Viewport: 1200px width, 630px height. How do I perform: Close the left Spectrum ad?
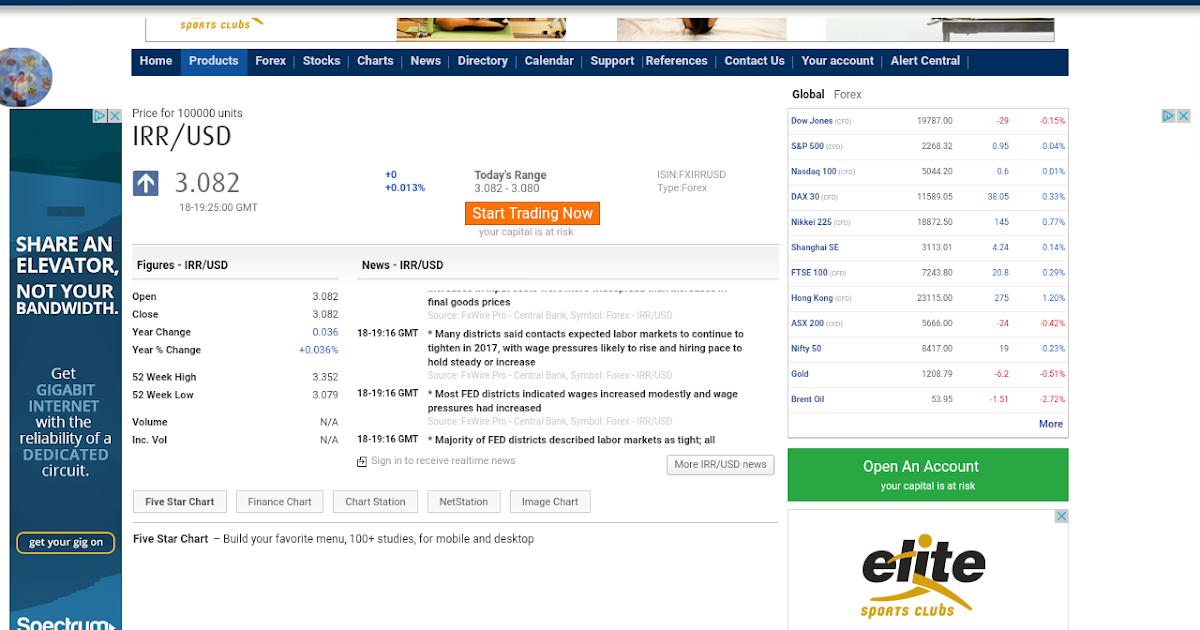coord(114,116)
